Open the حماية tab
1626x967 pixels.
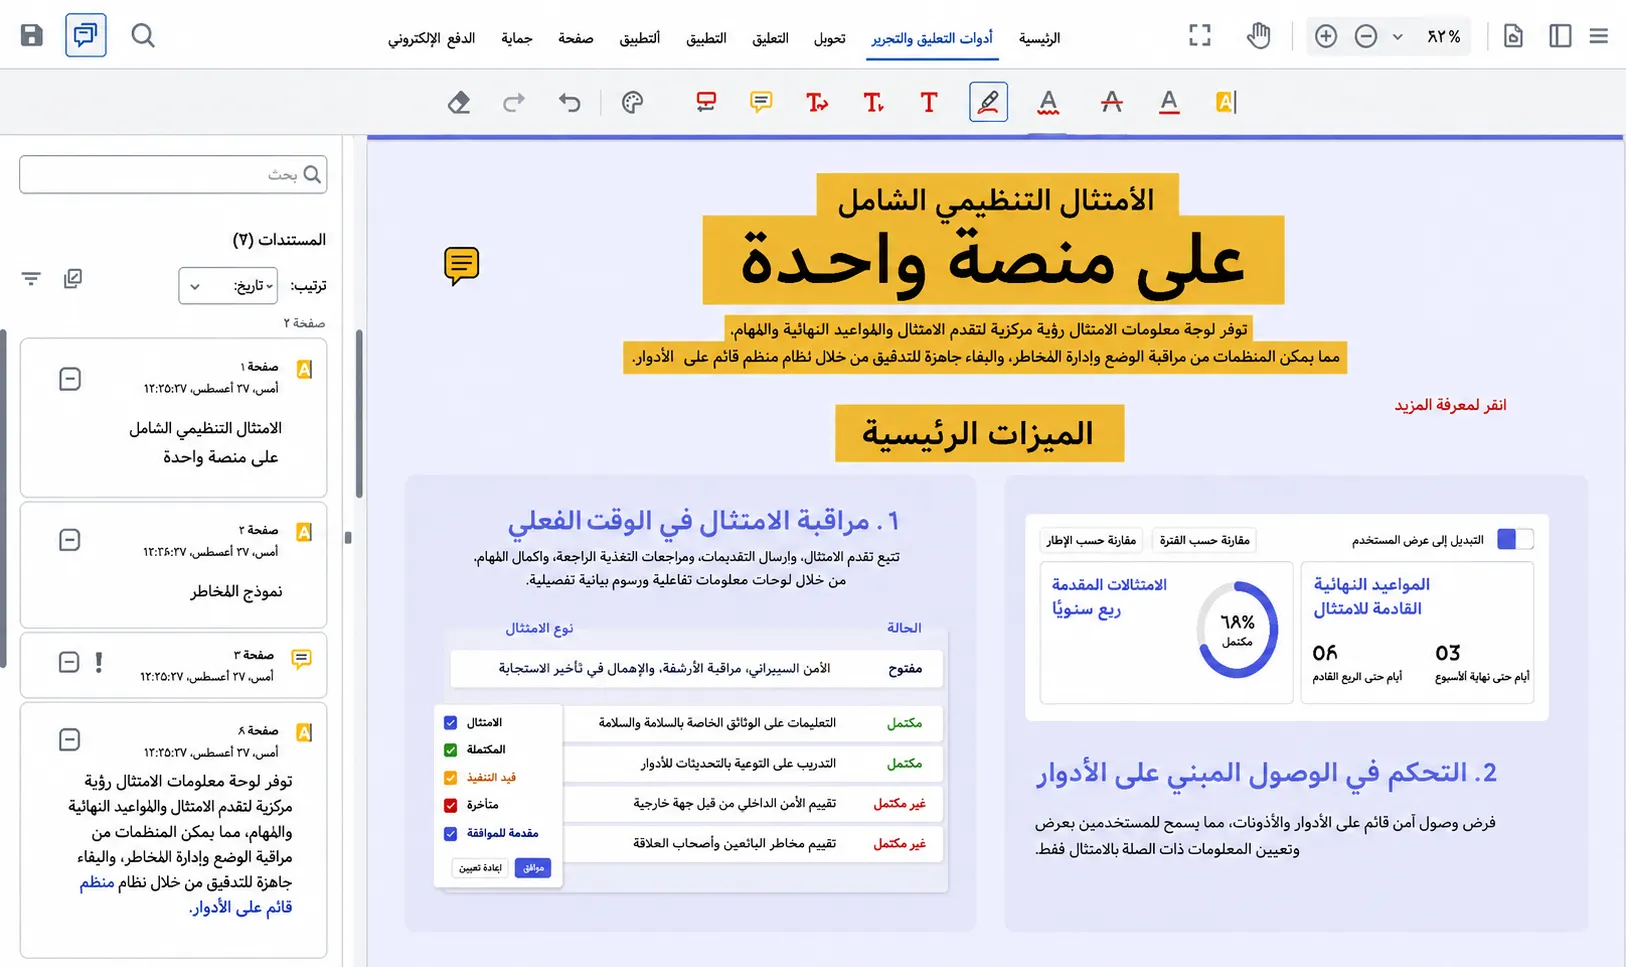pos(517,38)
